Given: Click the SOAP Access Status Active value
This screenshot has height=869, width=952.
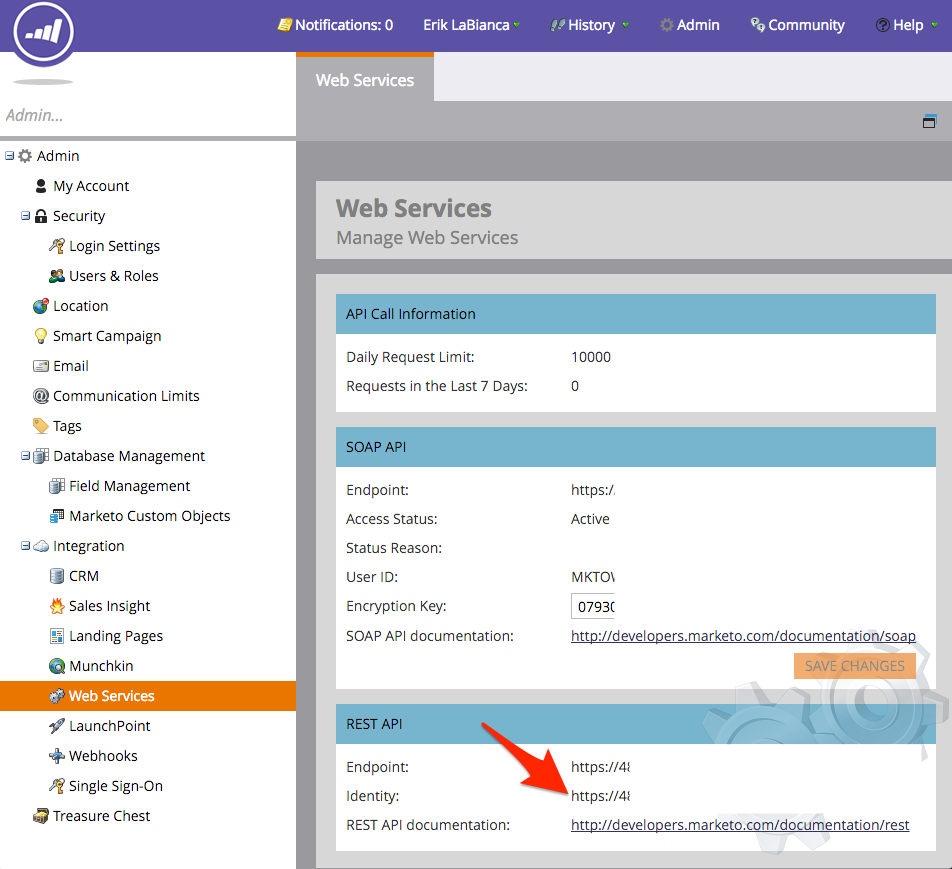Looking at the screenshot, I should tap(590, 519).
